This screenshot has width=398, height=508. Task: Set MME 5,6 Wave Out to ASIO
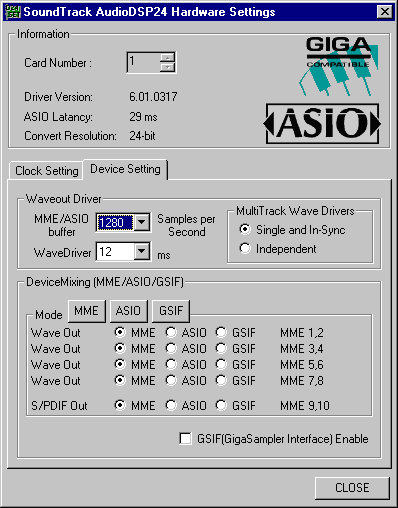(x=171, y=364)
